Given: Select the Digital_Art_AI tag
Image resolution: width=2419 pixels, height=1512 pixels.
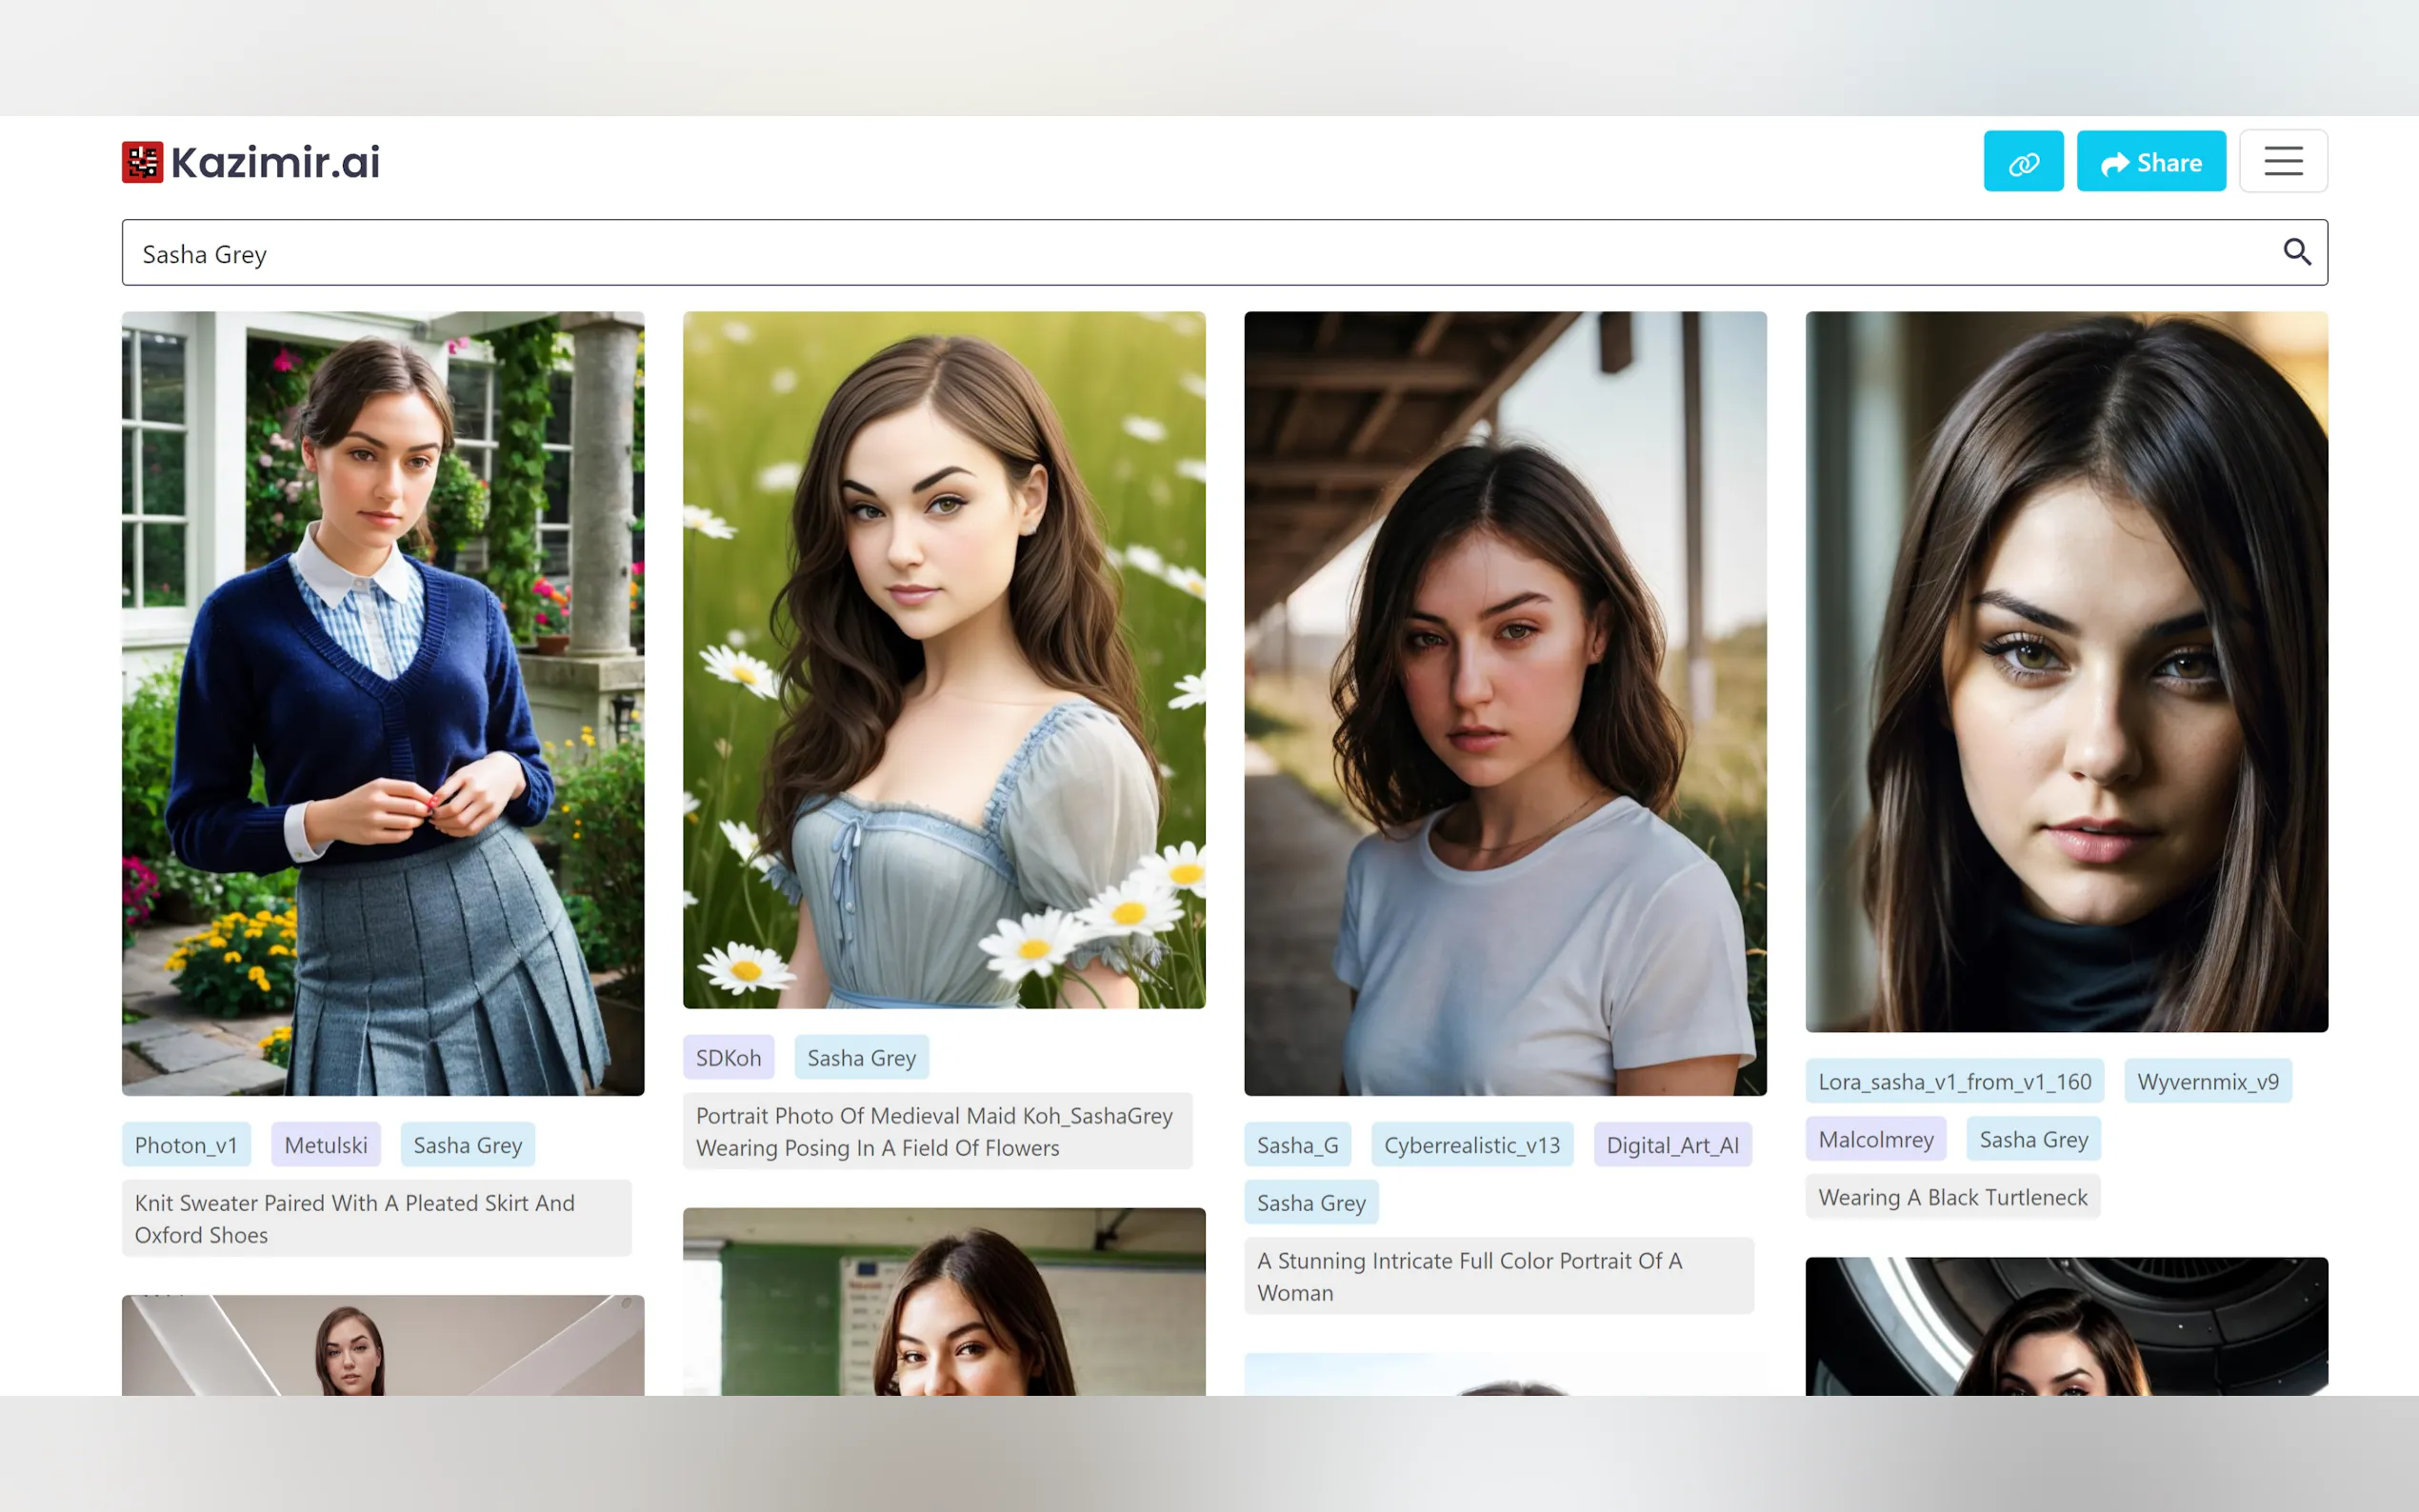Looking at the screenshot, I should point(1672,1145).
